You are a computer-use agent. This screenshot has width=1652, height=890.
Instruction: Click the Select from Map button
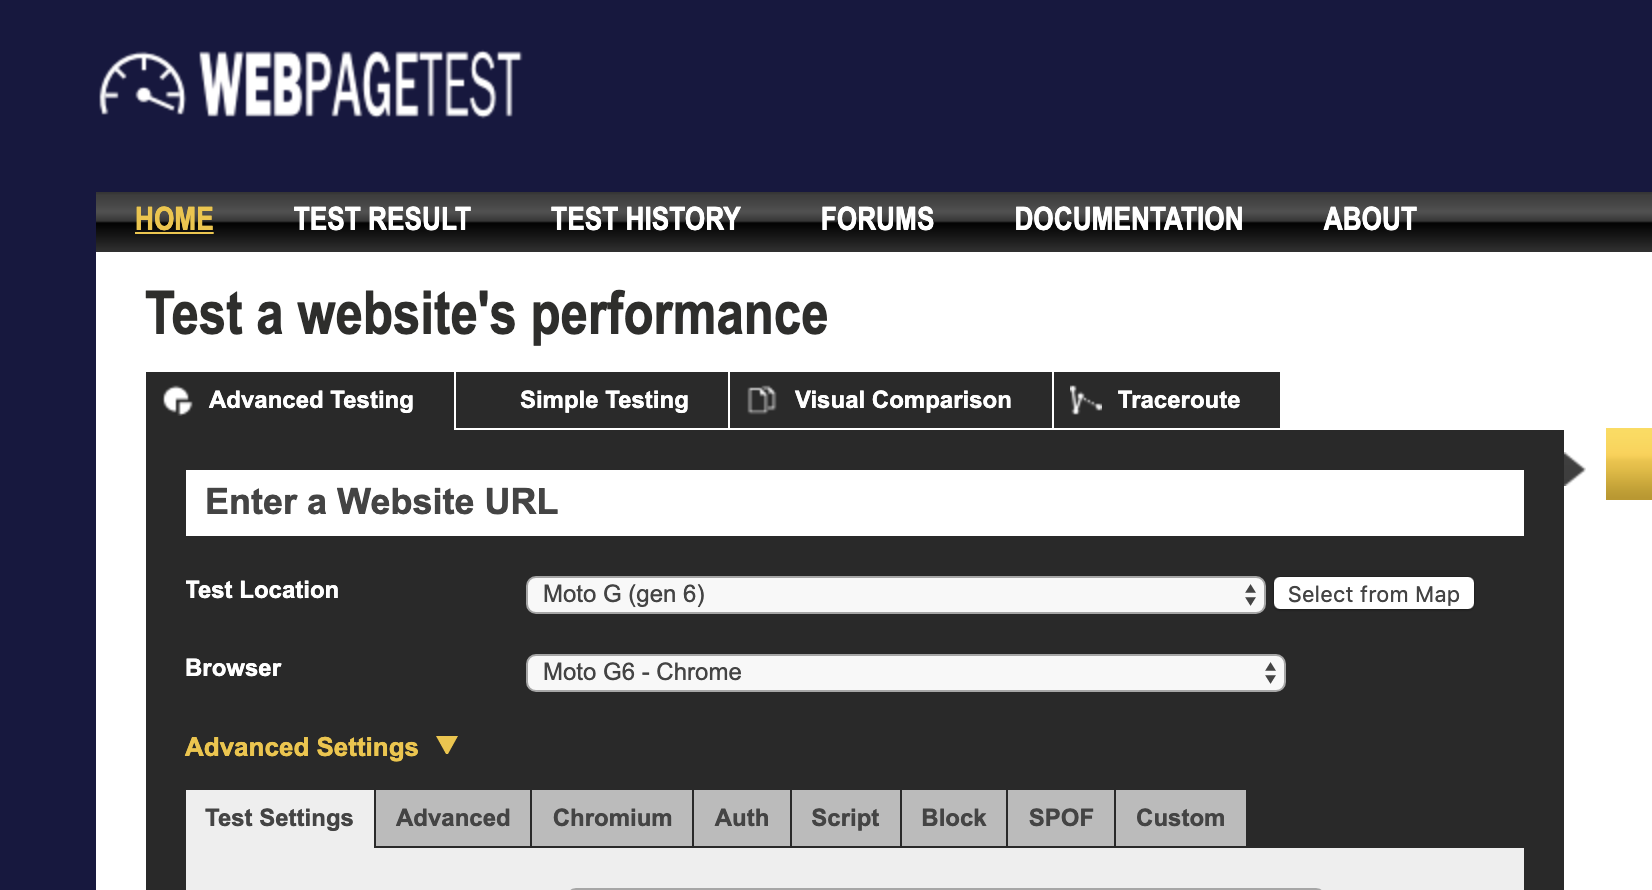(1374, 594)
